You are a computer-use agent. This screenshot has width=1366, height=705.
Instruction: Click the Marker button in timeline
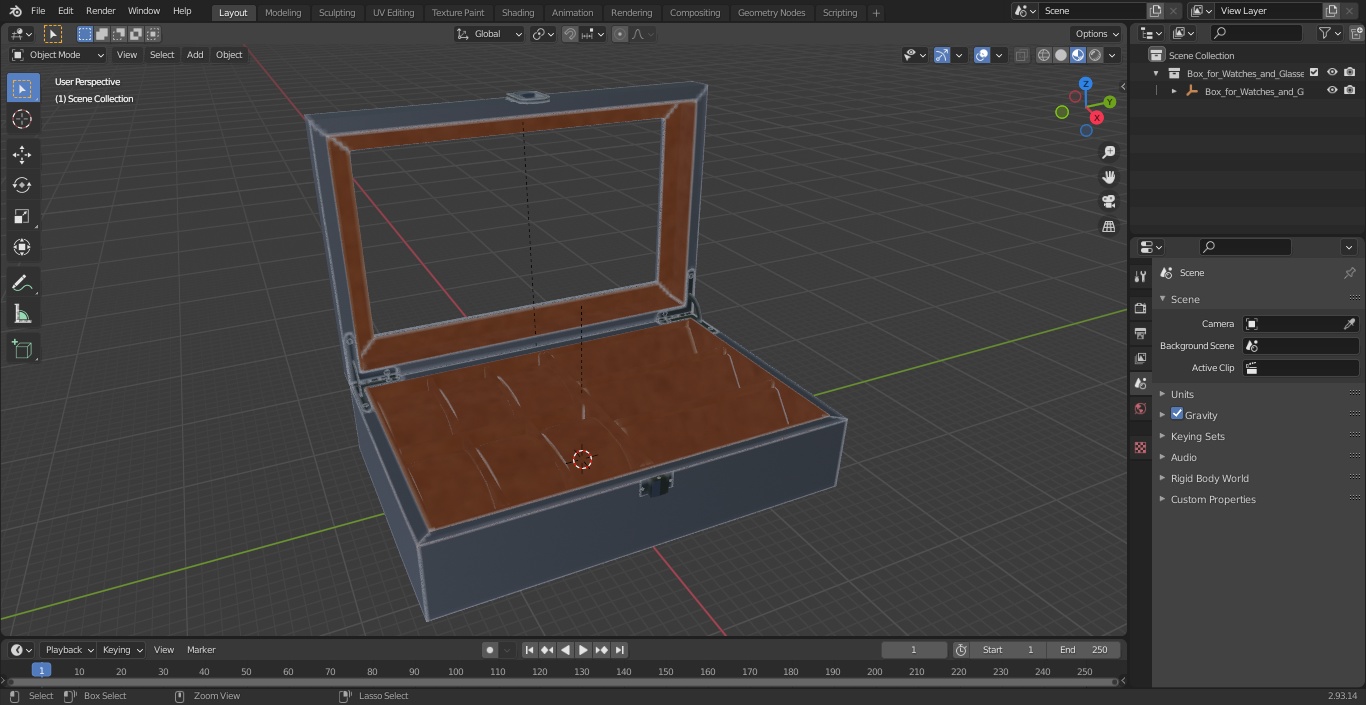pos(201,650)
